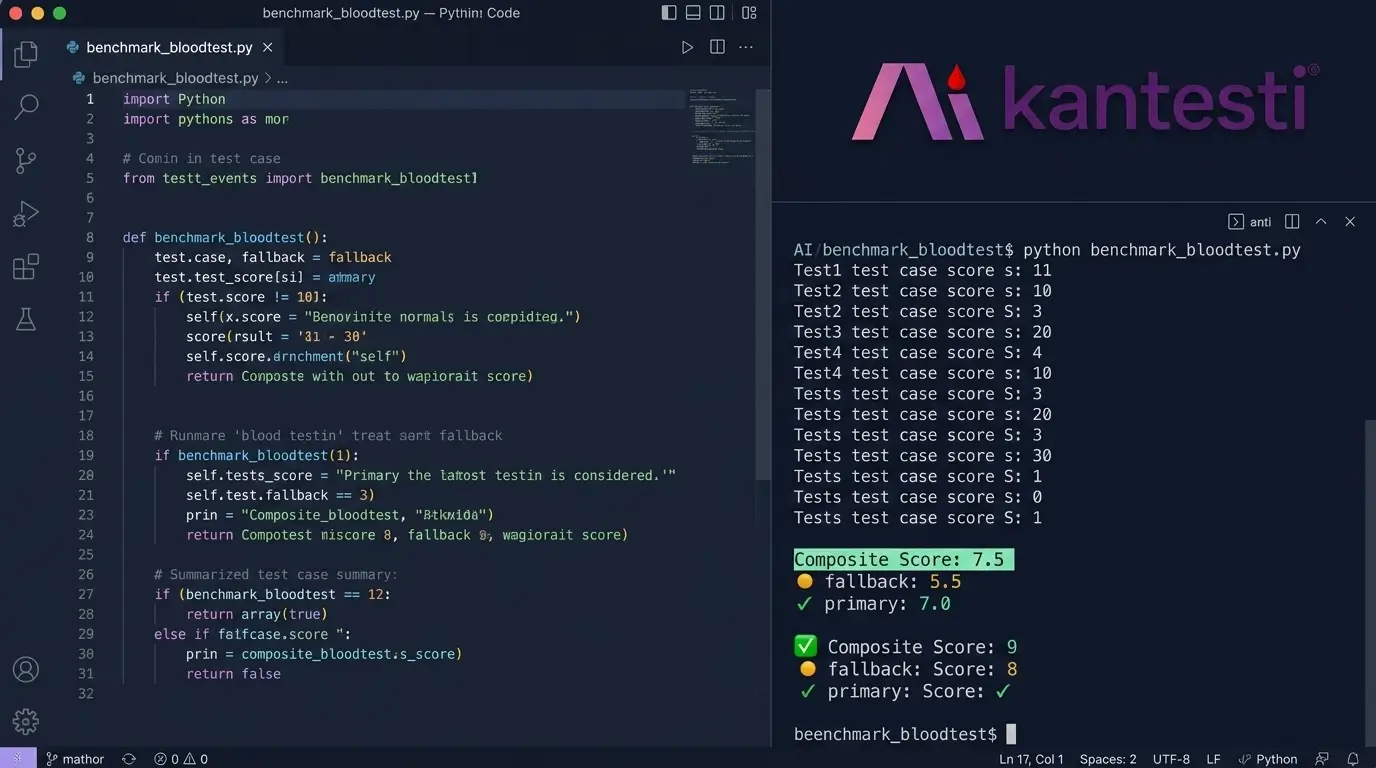The height and width of the screenshot is (768, 1376).
Task: Expand the breadcrumb ellipsis segment
Action: pyautogui.click(x=282, y=78)
